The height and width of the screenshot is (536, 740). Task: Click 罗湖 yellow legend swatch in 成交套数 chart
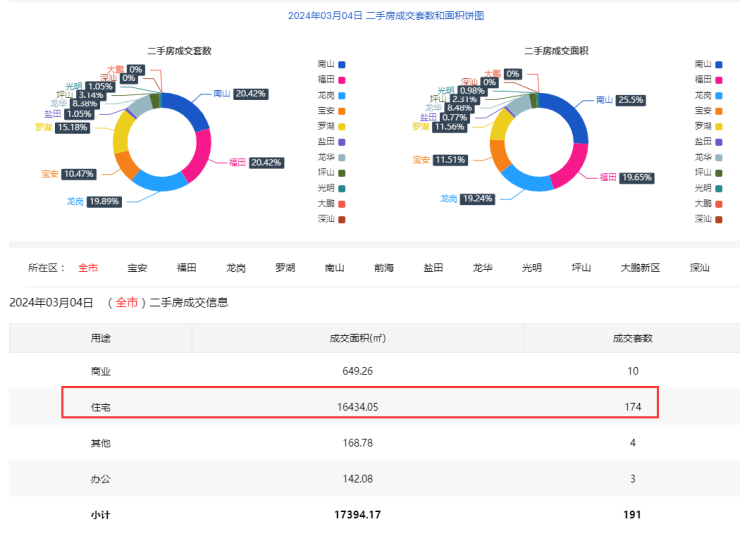click(341, 126)
